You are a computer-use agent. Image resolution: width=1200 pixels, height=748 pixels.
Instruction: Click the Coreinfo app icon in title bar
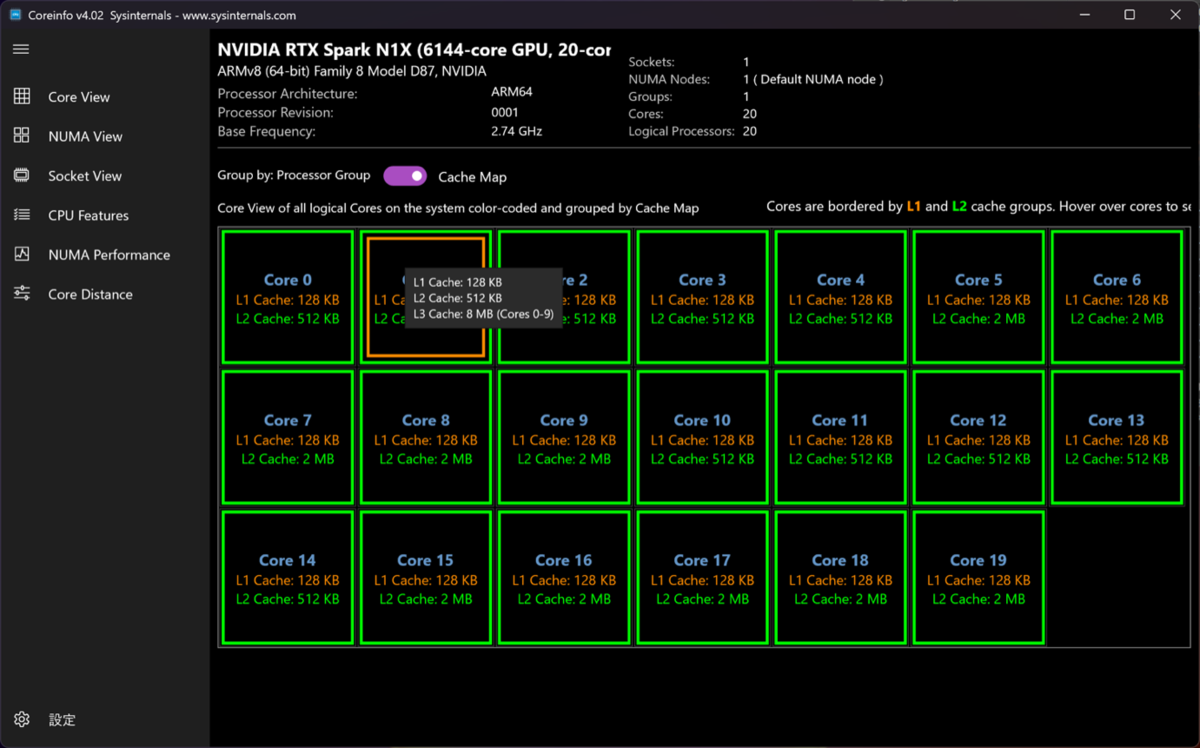16,15
